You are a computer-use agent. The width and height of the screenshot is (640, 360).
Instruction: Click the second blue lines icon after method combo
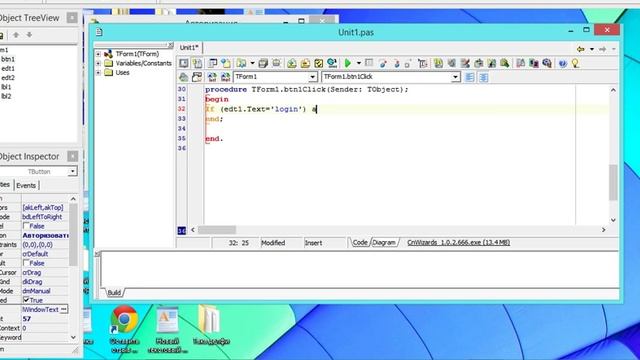click(x=484, y=77)
